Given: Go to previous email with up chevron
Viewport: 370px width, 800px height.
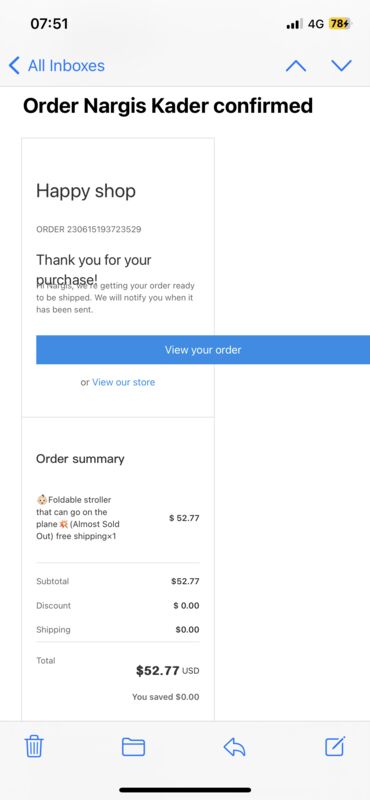Looking at the screenshot, I should coord(296,66).
